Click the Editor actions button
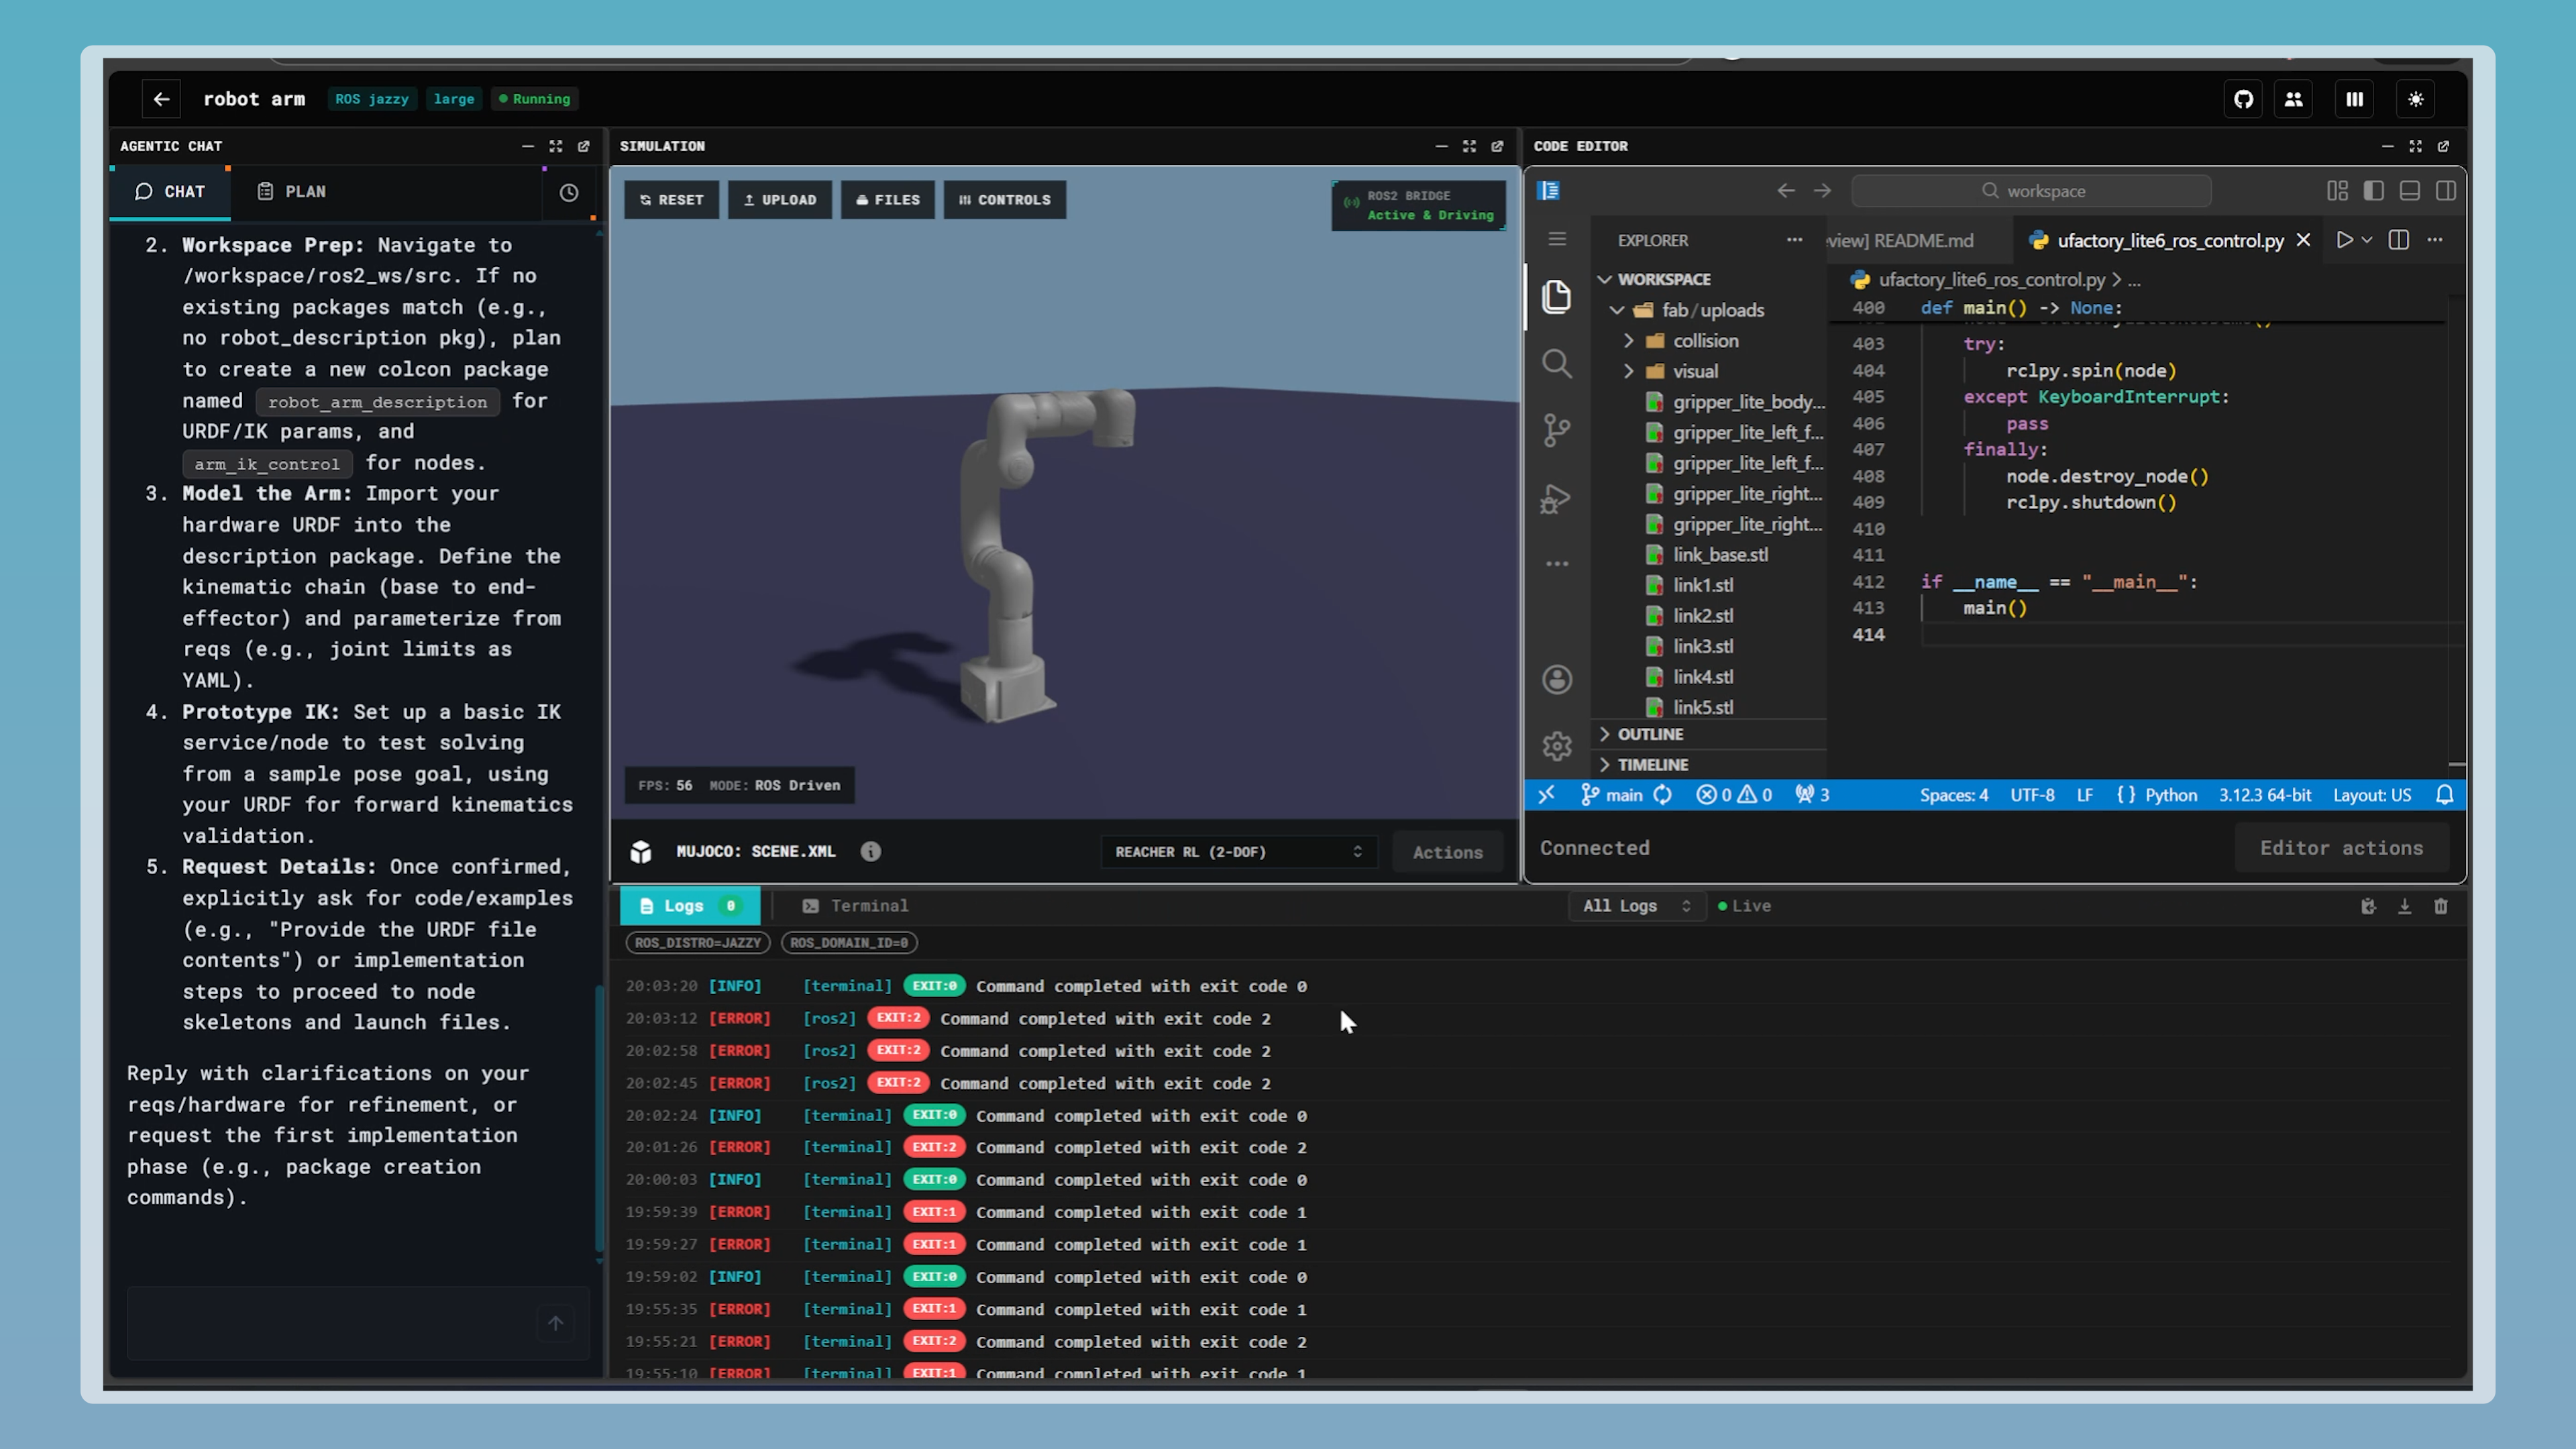Screen dimensions: 2576x1449 click(2341, 847)
